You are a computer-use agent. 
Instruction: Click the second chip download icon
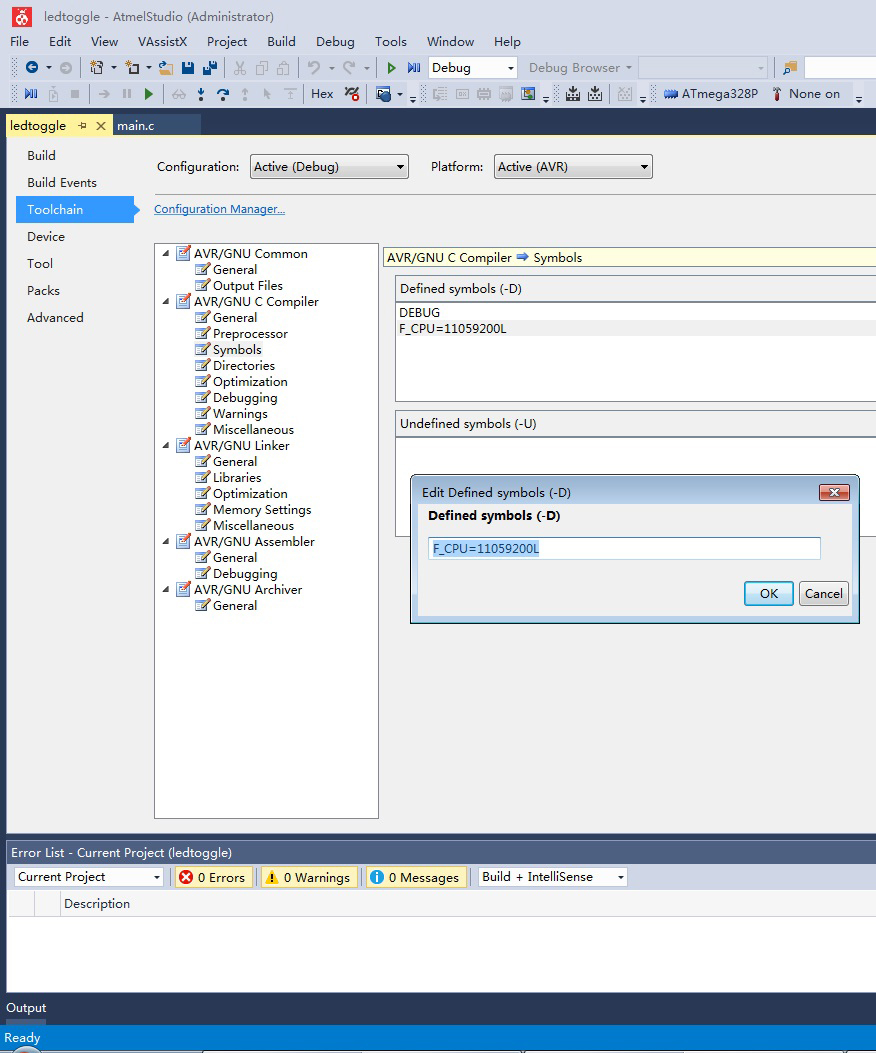595,94
